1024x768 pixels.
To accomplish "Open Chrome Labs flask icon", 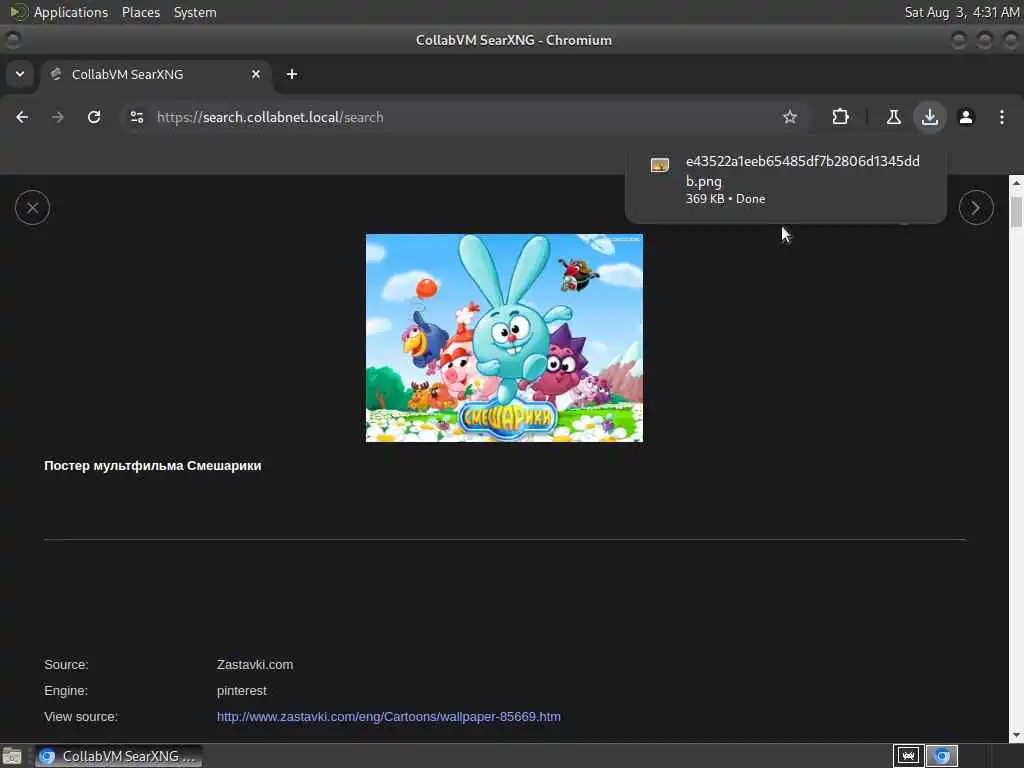I will pos(893,117).
